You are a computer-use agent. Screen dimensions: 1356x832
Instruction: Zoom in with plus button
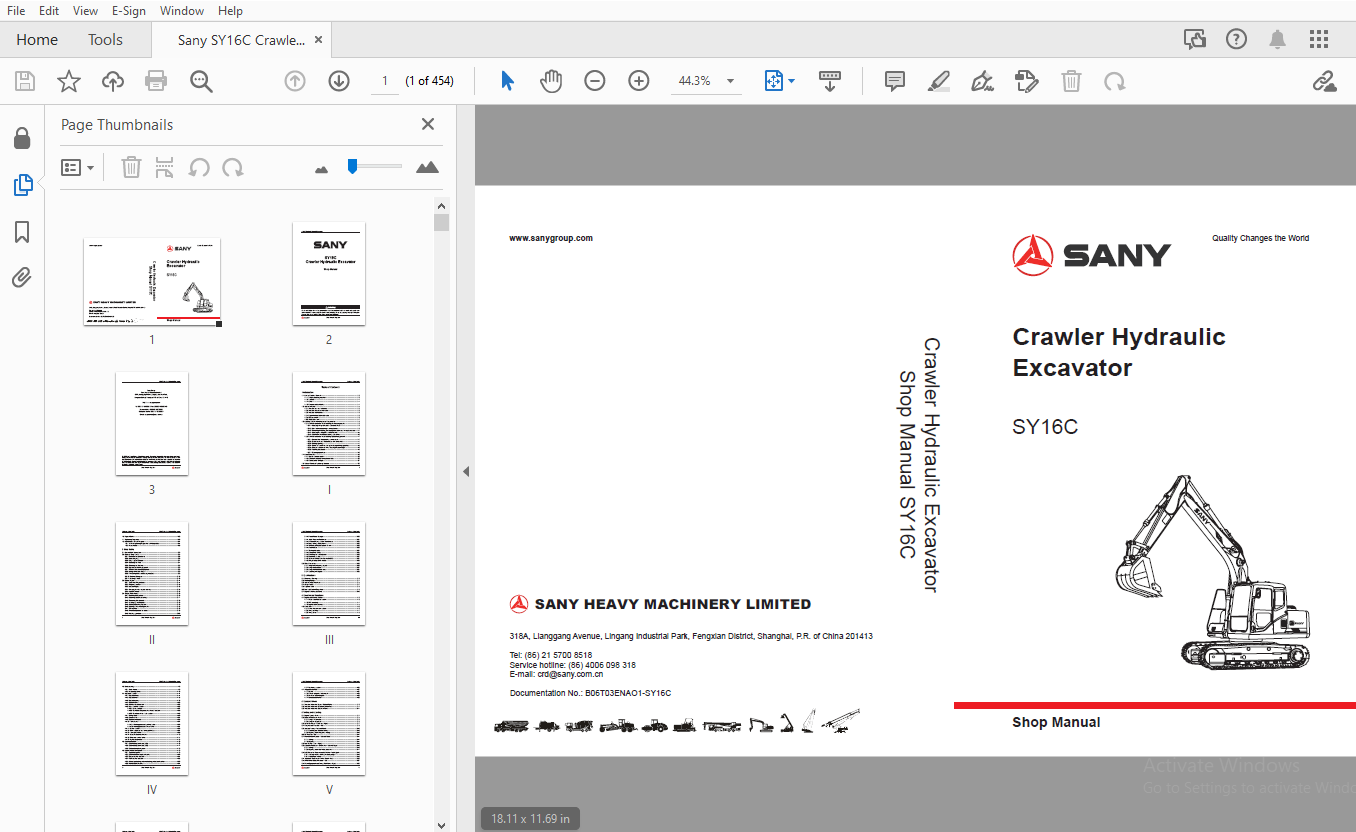coord(639,81)
